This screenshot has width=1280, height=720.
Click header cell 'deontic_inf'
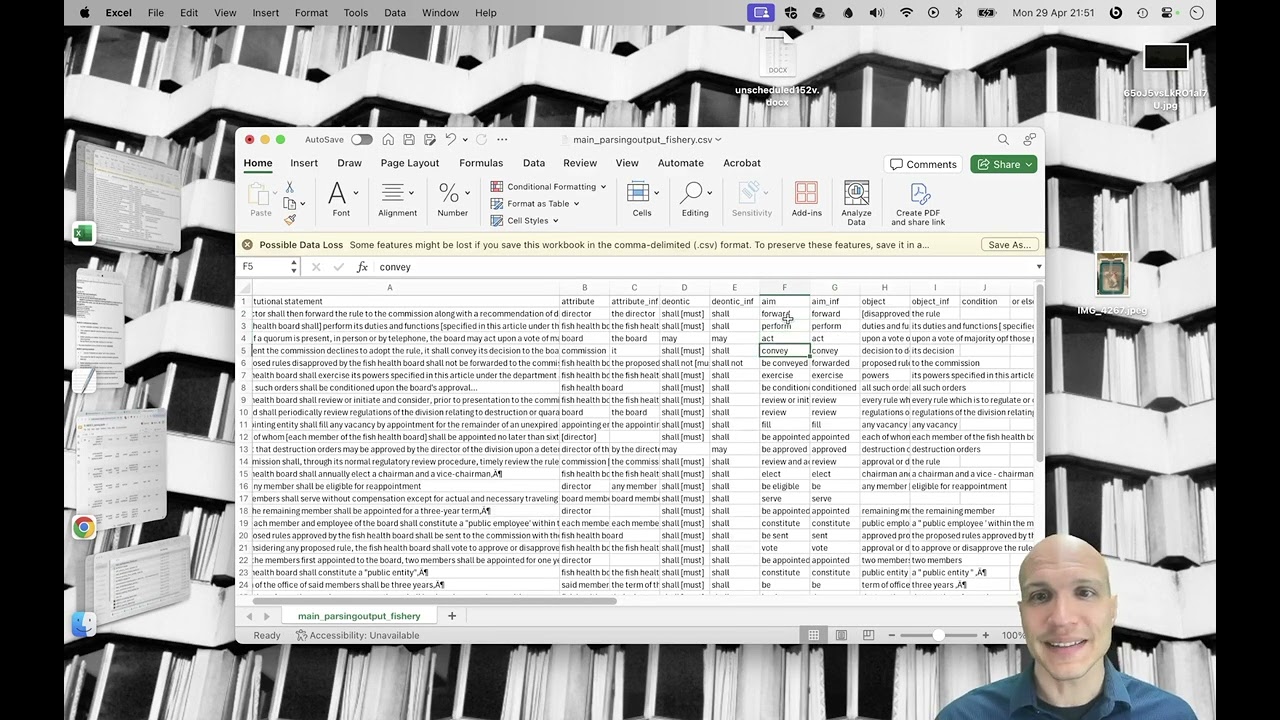(734, 301)
